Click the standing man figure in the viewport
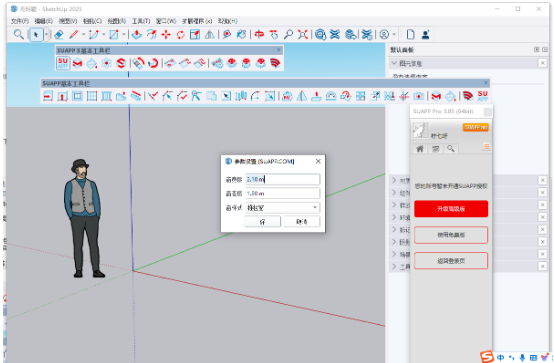Viewport: 554px width, 363px height. point(84,218)
